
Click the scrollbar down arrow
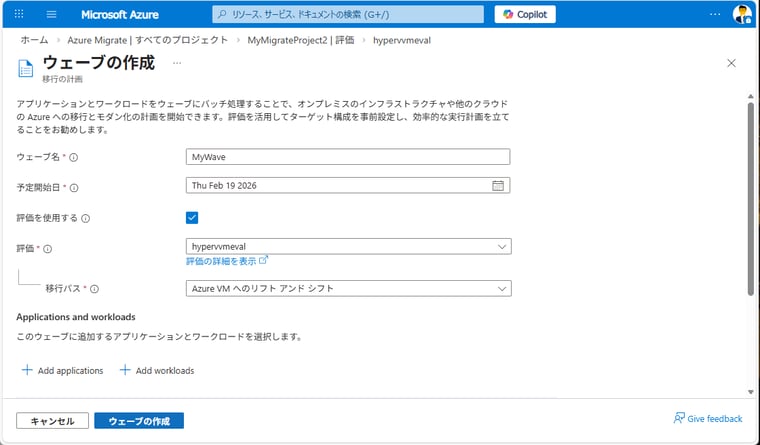751,392
